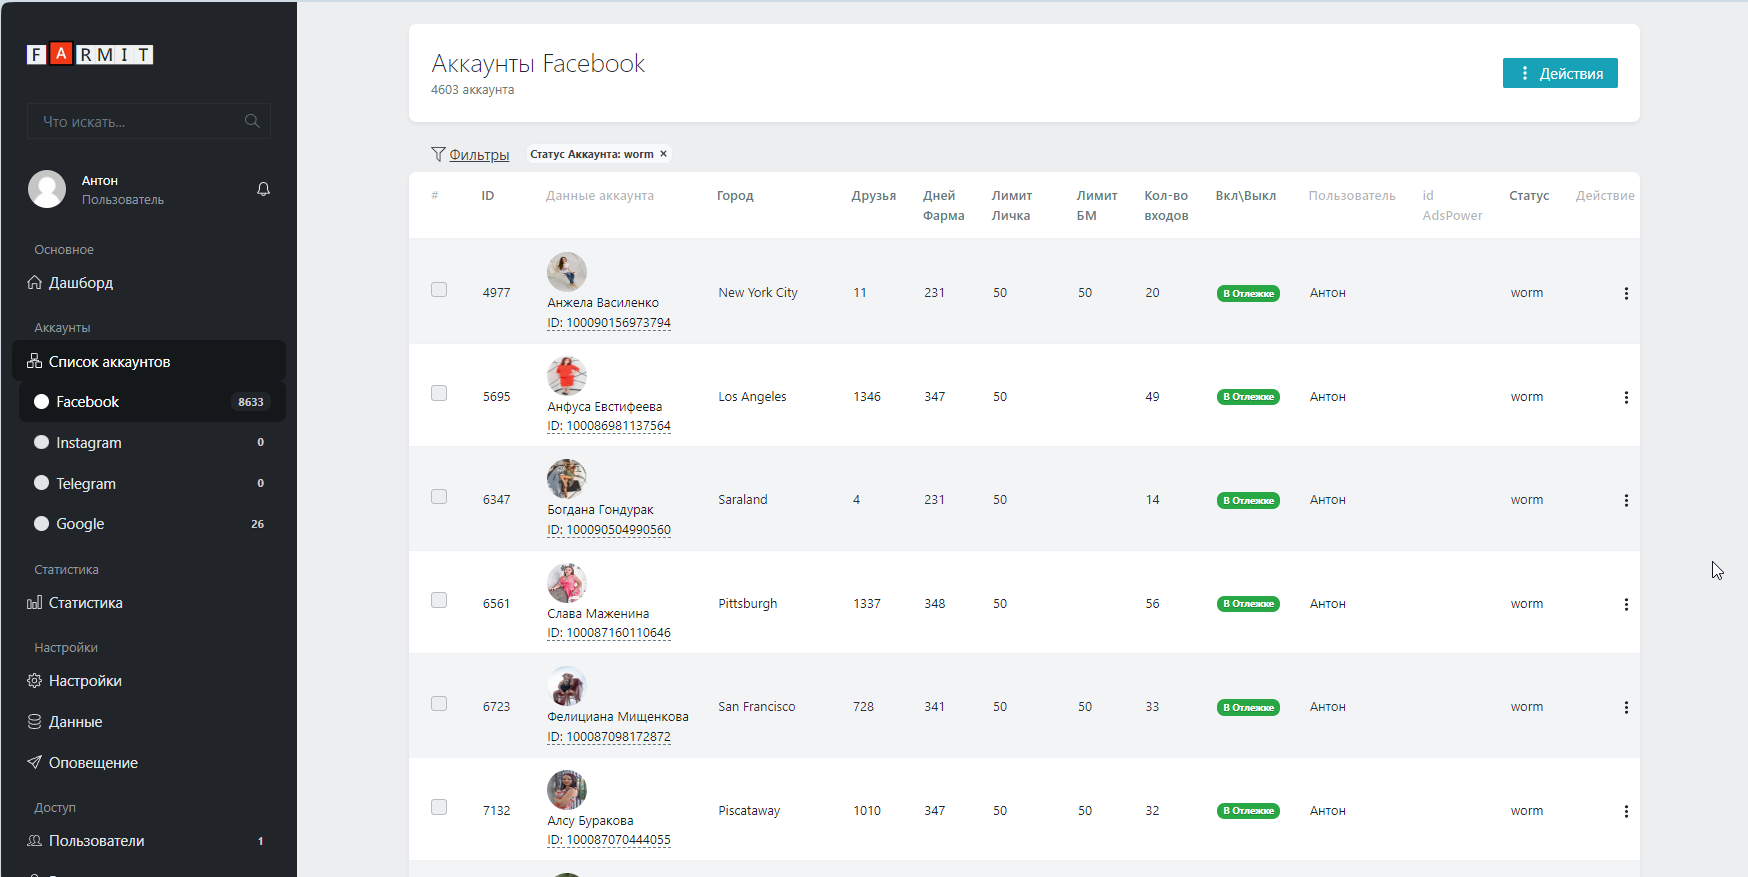Tick the checkbox for account 6347
This screenshot has height=877, width=1748.
[439, 497]
